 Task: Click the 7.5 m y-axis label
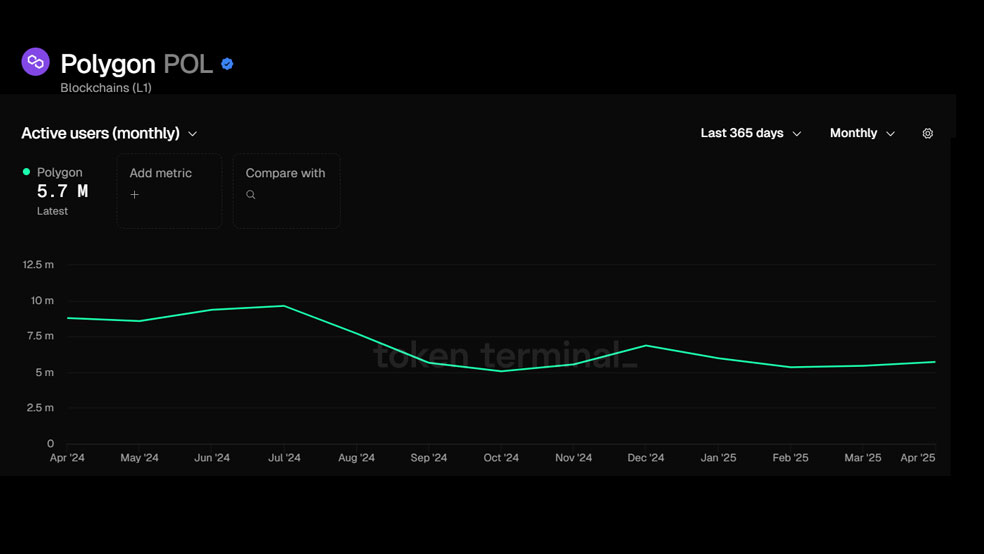pos(40,336)
